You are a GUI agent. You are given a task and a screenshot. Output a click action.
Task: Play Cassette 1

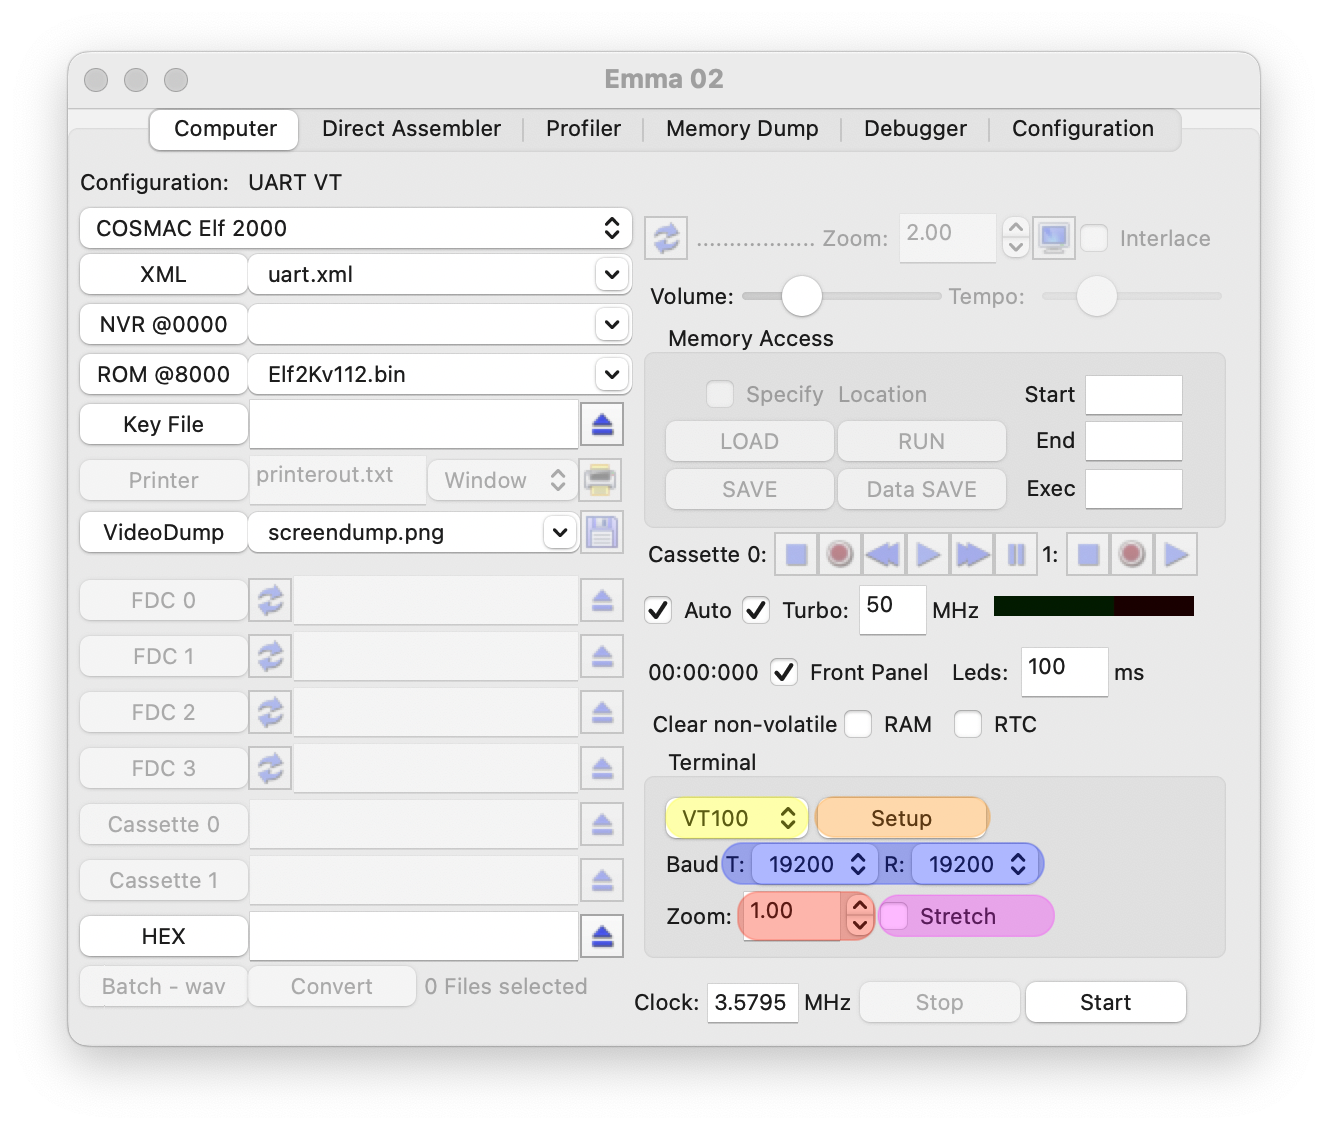click(1176, 554)
